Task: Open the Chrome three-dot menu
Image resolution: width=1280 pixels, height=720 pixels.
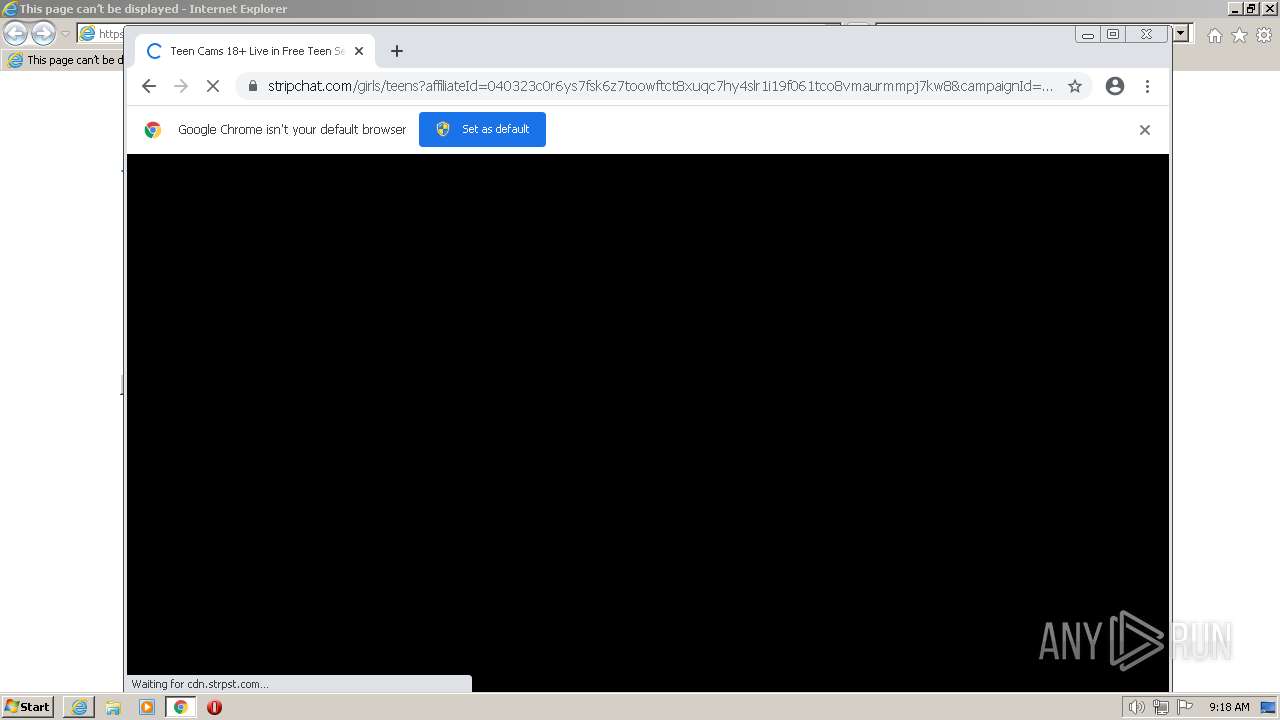Action: coord(1147,86)
